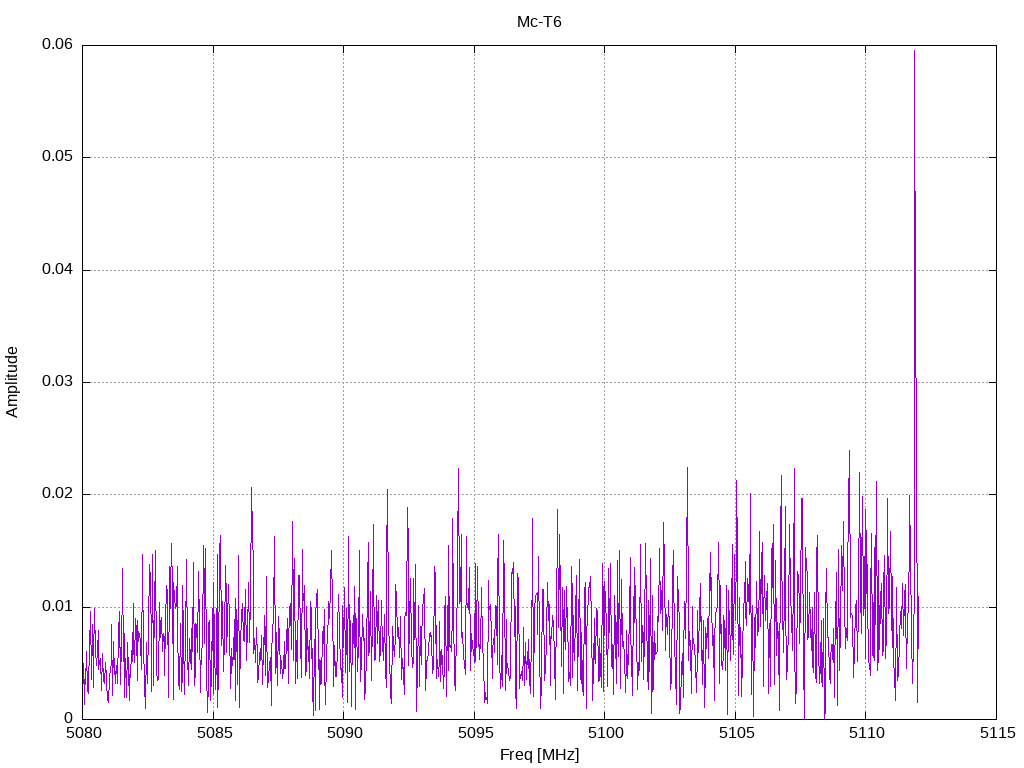Click the Amplitude y-axis label
This screenshot has width=1024, height=768.
[x=13, y=382]
